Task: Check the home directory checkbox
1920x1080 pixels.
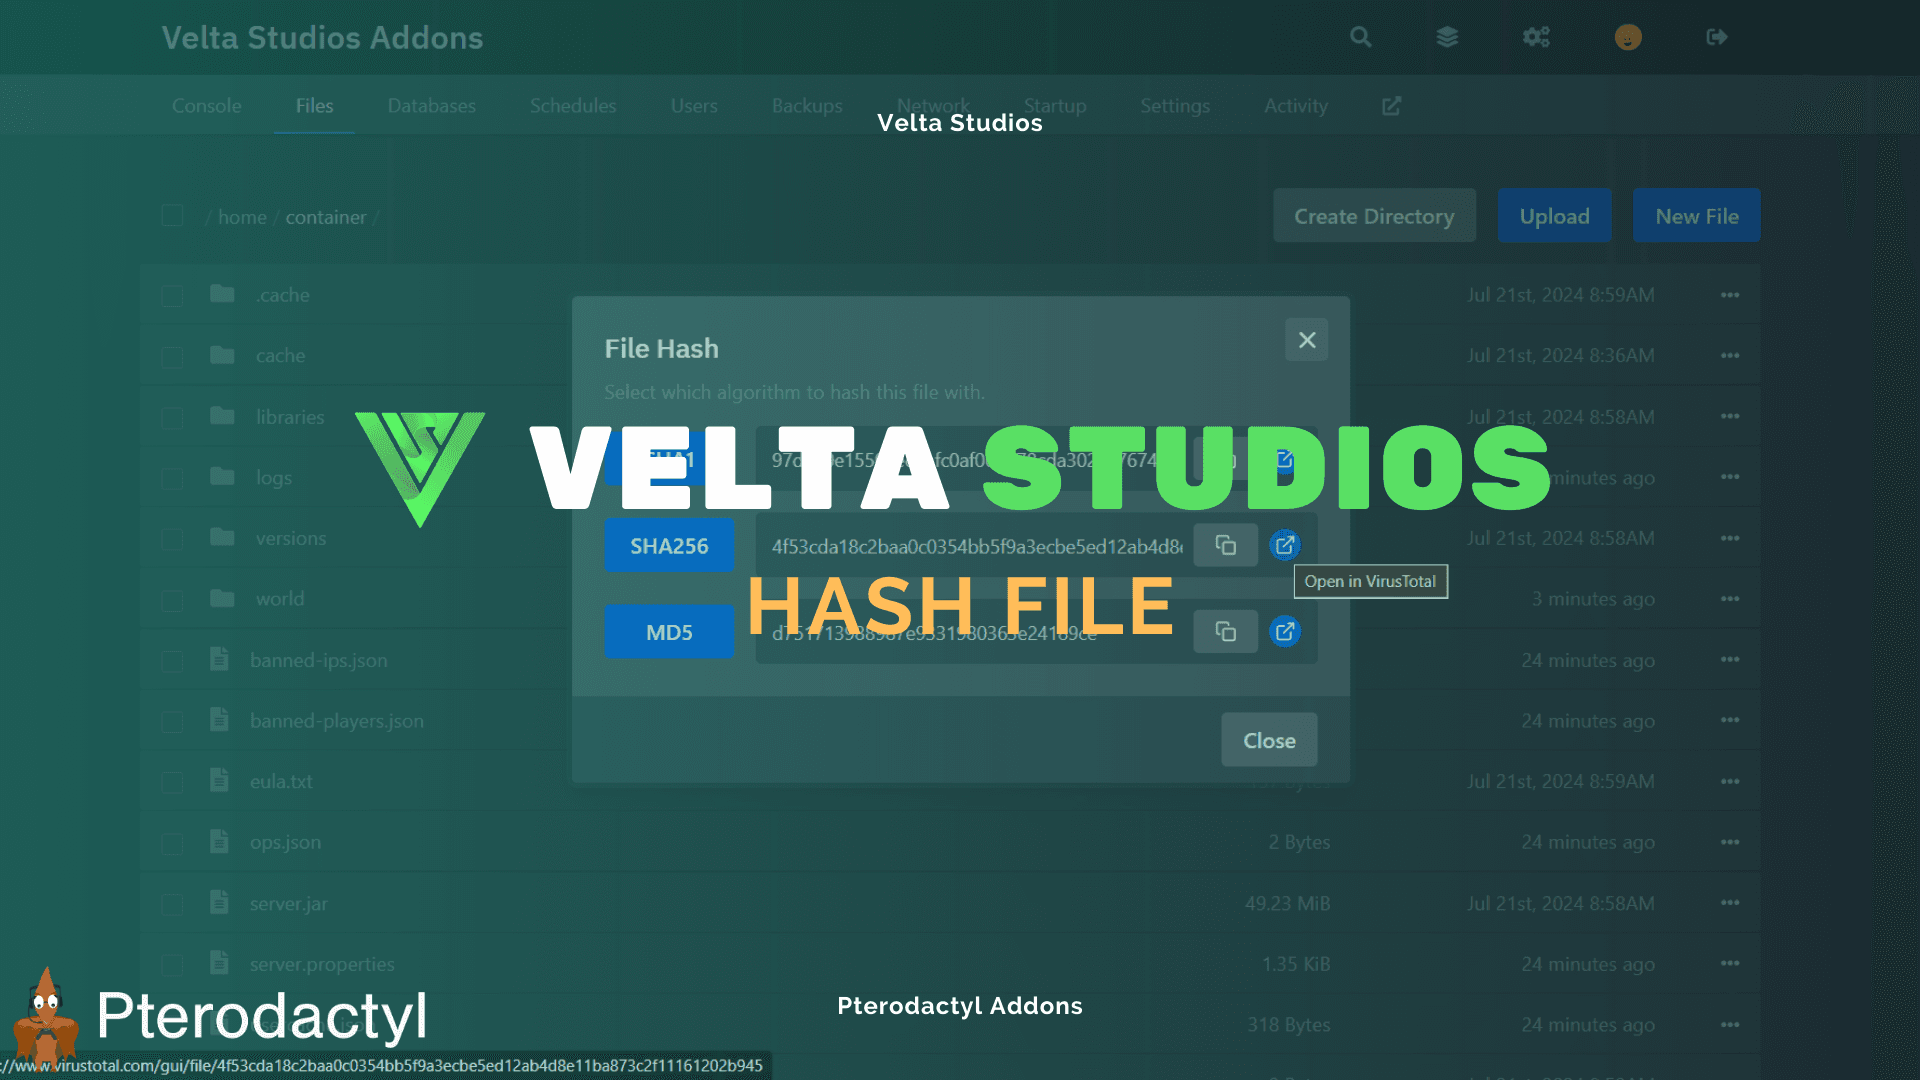Action: click(173, 216)
